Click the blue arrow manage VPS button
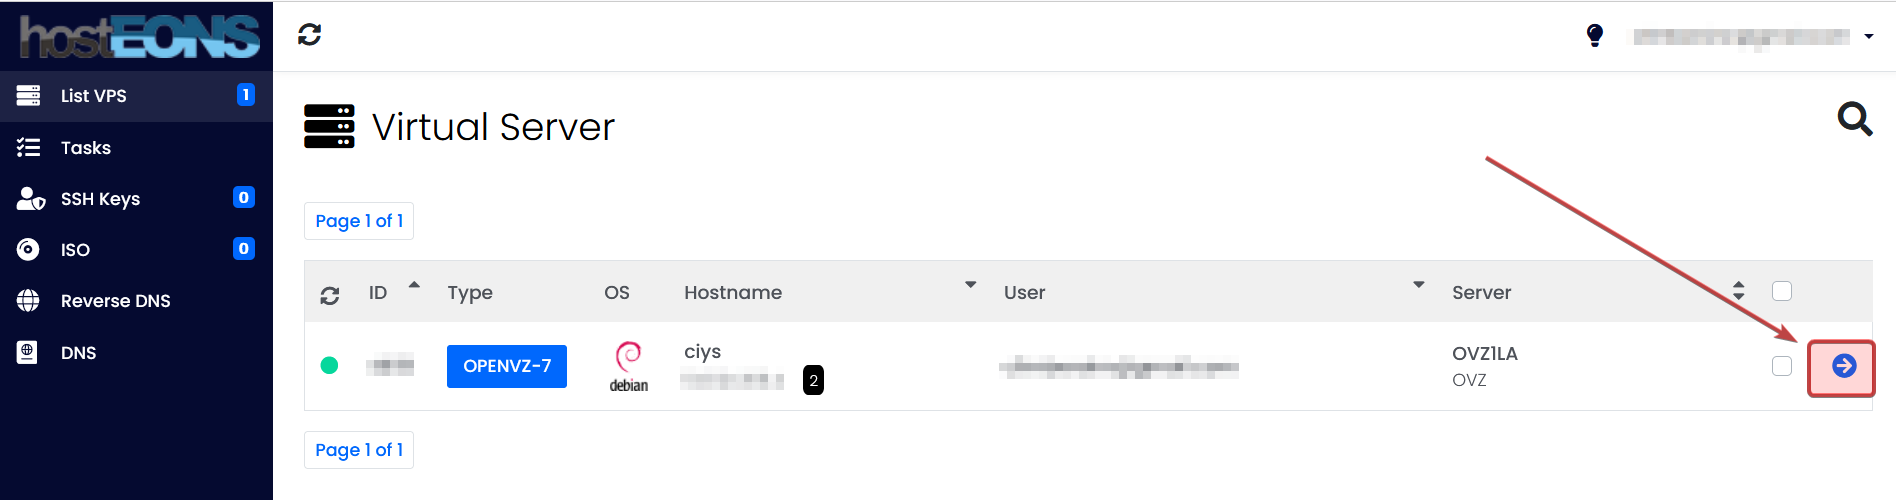 pyautogui.click(x=1844, y=366)
